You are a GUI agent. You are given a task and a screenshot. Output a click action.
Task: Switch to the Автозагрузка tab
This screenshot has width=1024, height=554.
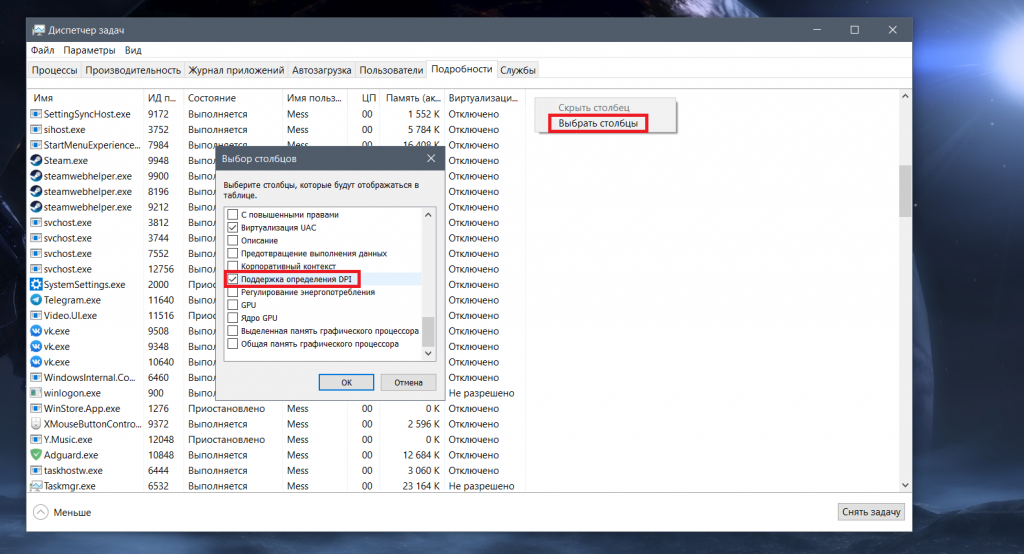(321, 70)
